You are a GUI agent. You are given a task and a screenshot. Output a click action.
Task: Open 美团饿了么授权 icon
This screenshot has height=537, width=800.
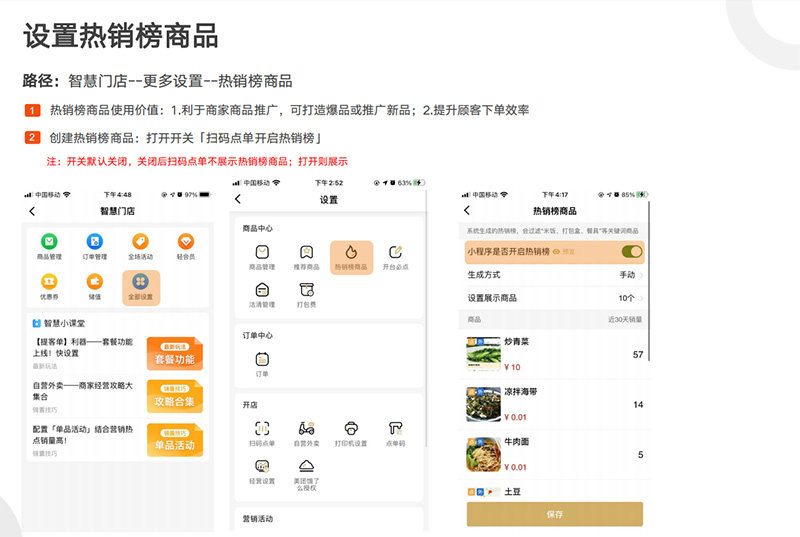coord(306,466)
